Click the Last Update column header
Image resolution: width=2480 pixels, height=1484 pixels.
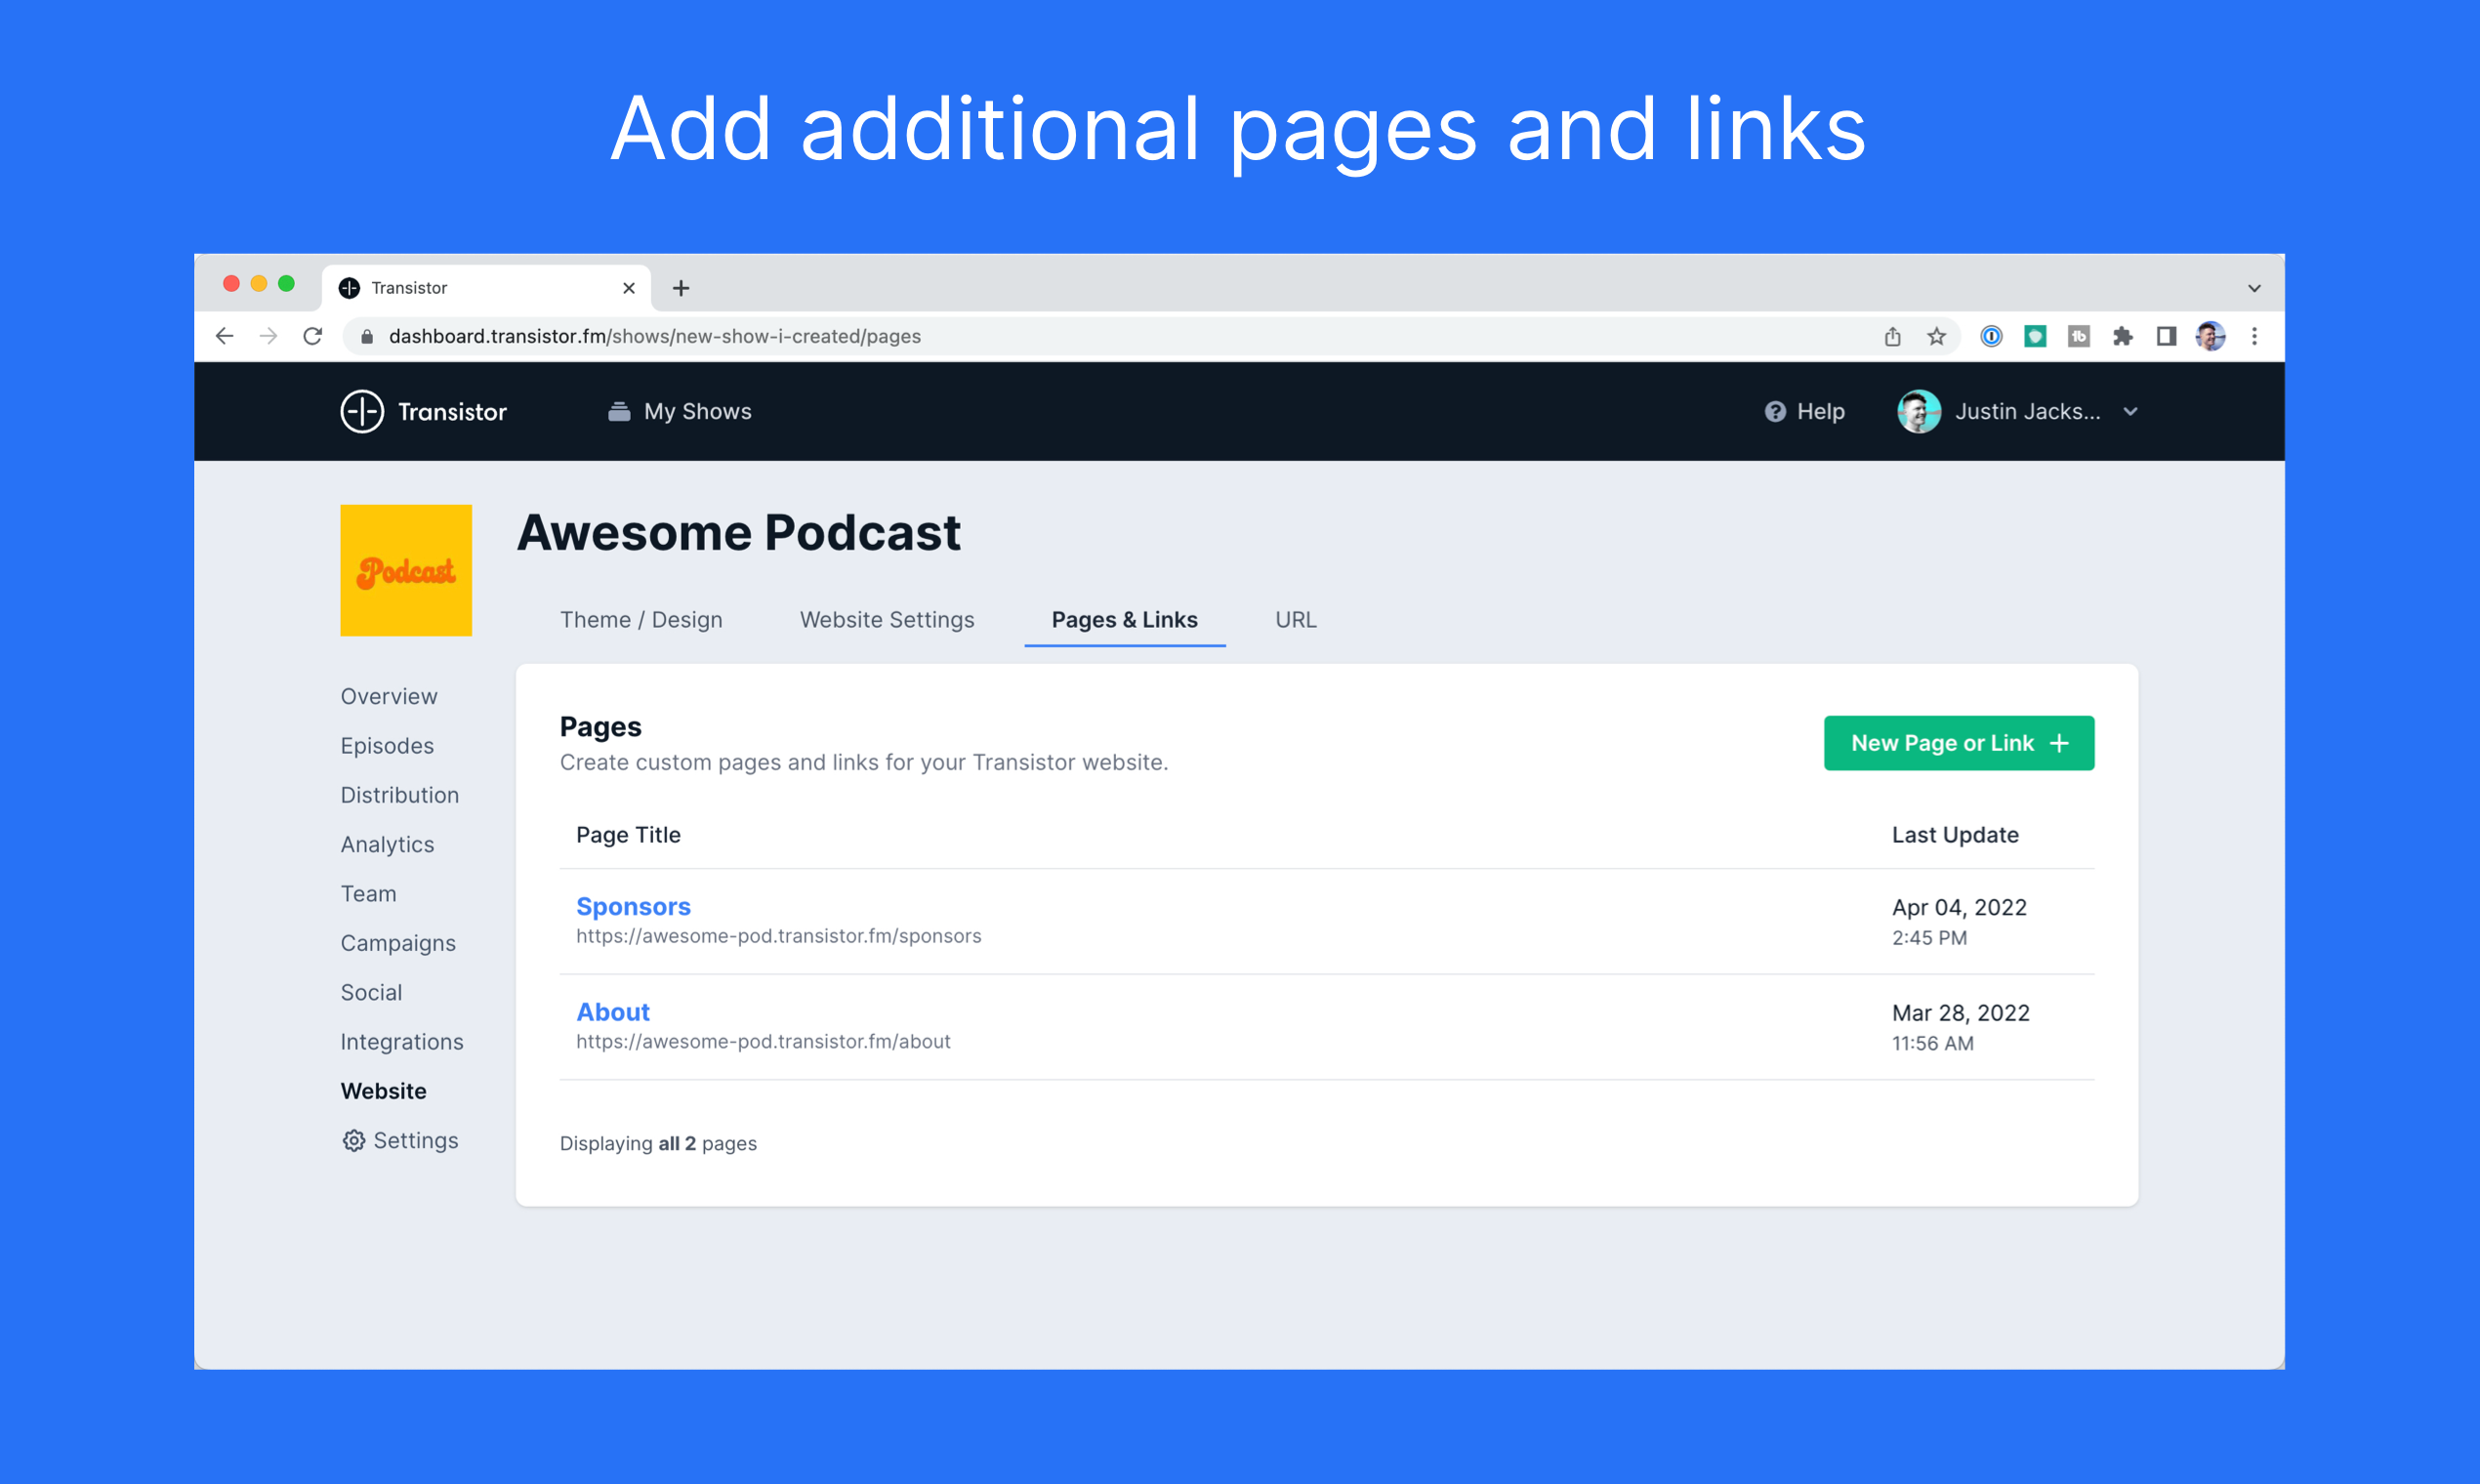point(1955,835)
